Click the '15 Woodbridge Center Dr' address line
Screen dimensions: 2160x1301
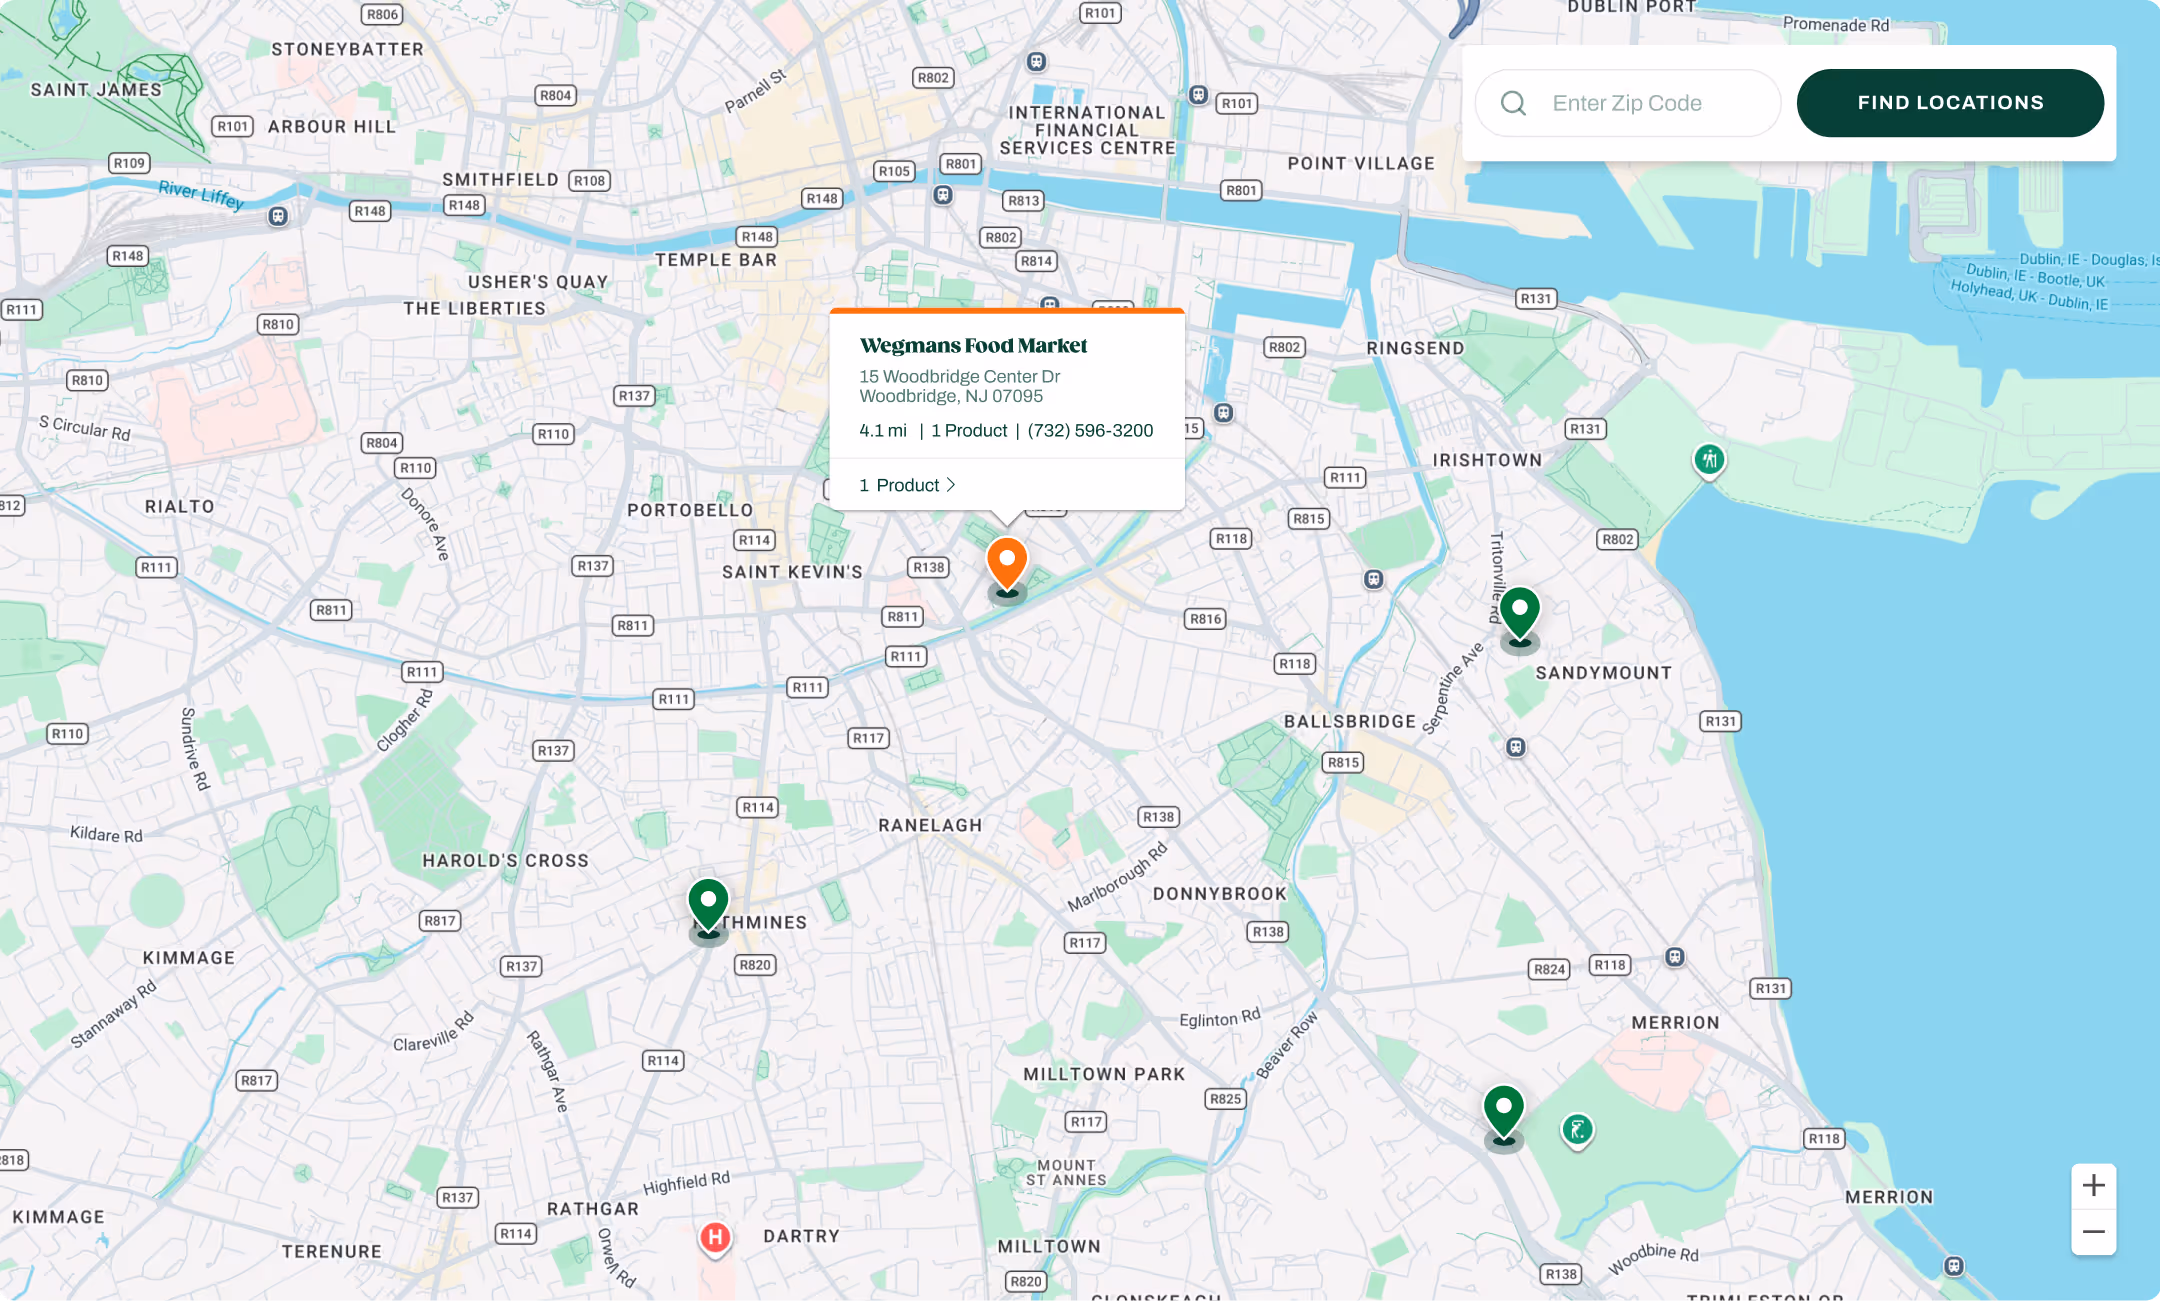[x=959, y=377]
